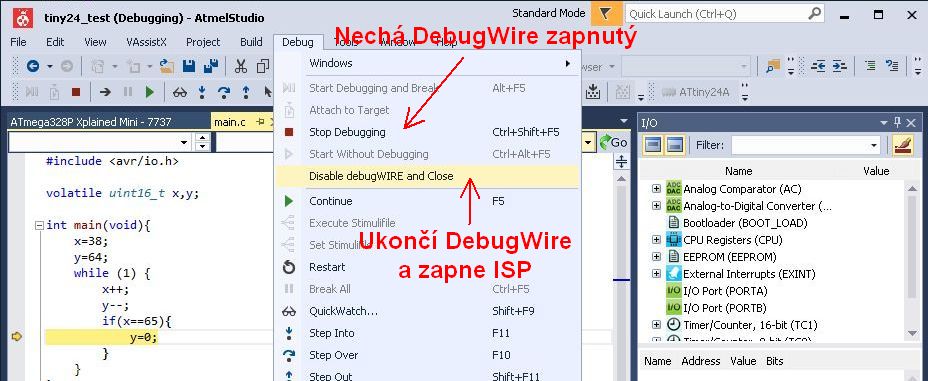Click the Device Programming chip icon

pyautogui.click(x=593, y=92)
